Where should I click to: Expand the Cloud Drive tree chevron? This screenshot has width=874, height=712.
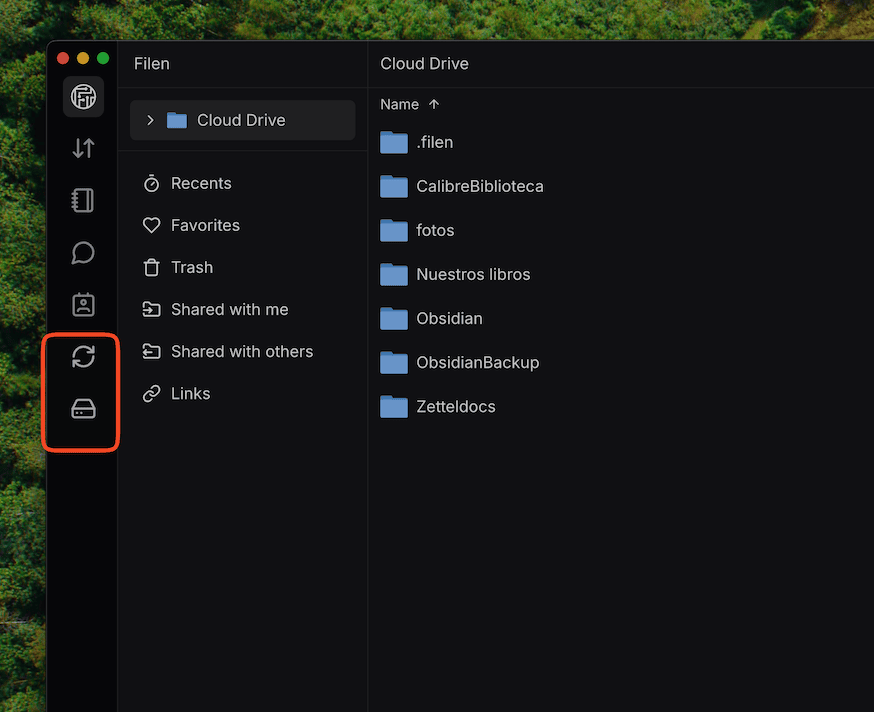tap(150, 120)
